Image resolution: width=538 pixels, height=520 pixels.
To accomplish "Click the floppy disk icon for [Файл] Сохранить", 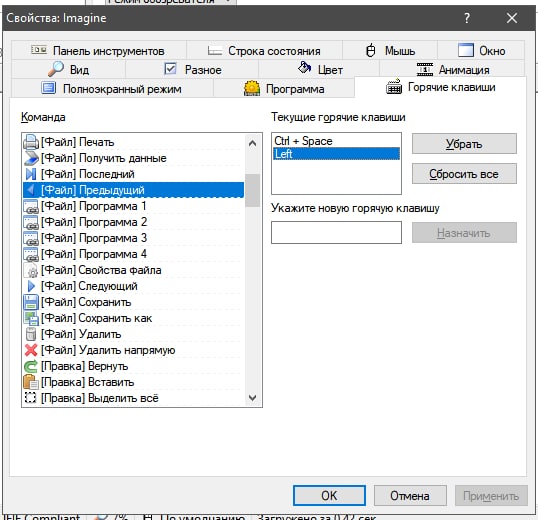I will 31,302.
